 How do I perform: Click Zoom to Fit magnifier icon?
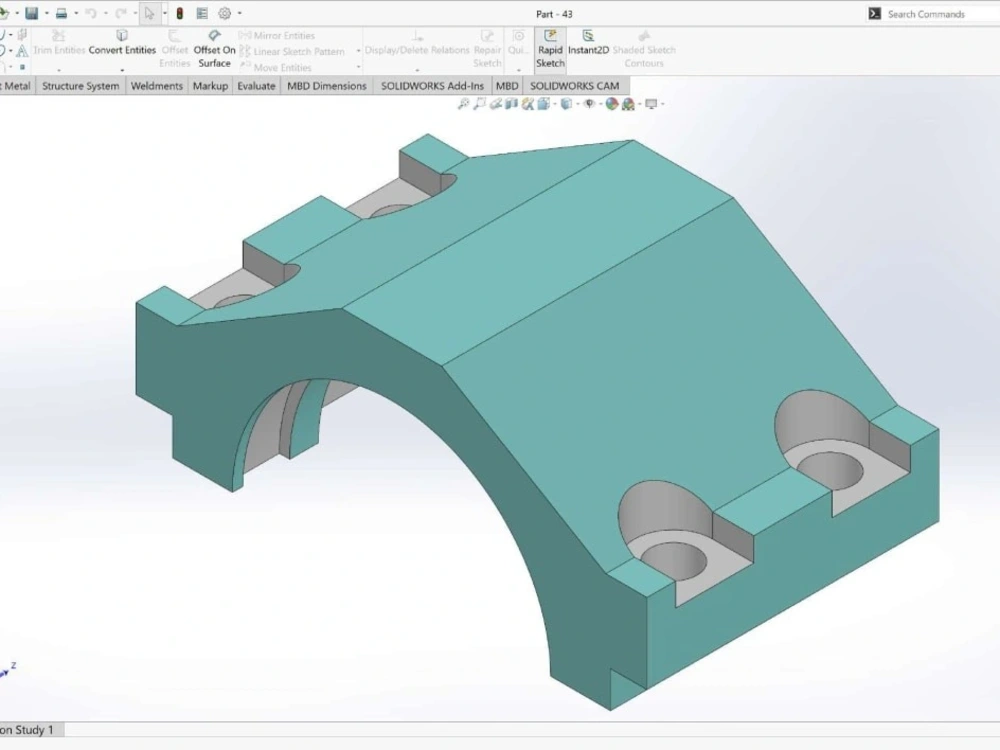tap(464, 104)
